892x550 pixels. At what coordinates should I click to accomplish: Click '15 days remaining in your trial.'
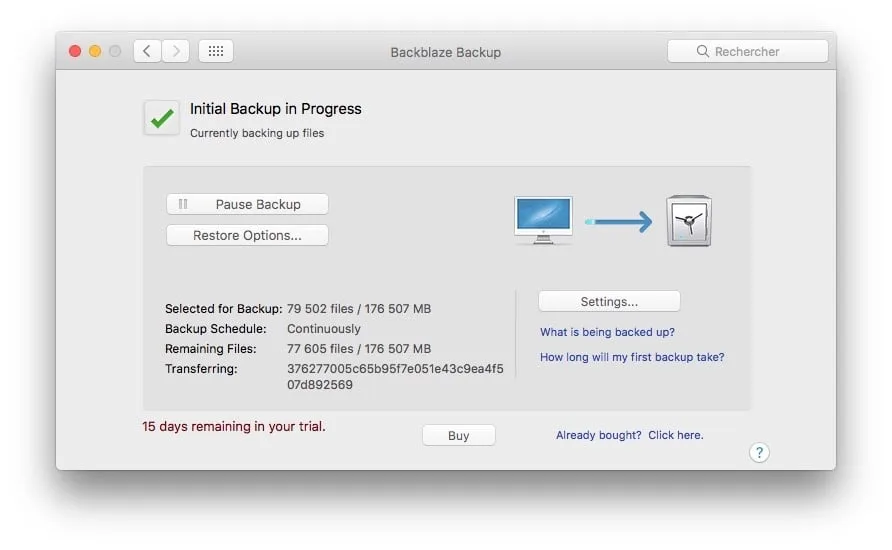(x=234, y=427)
